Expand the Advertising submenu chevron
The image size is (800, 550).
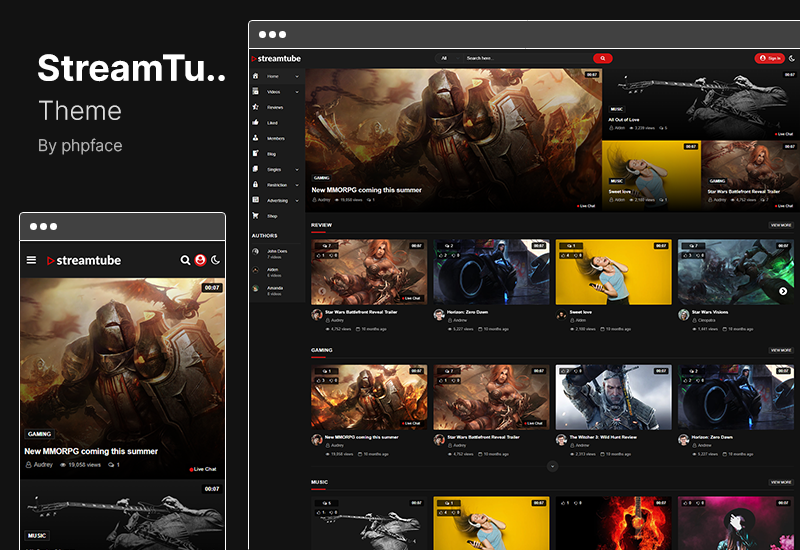(297, 201)
